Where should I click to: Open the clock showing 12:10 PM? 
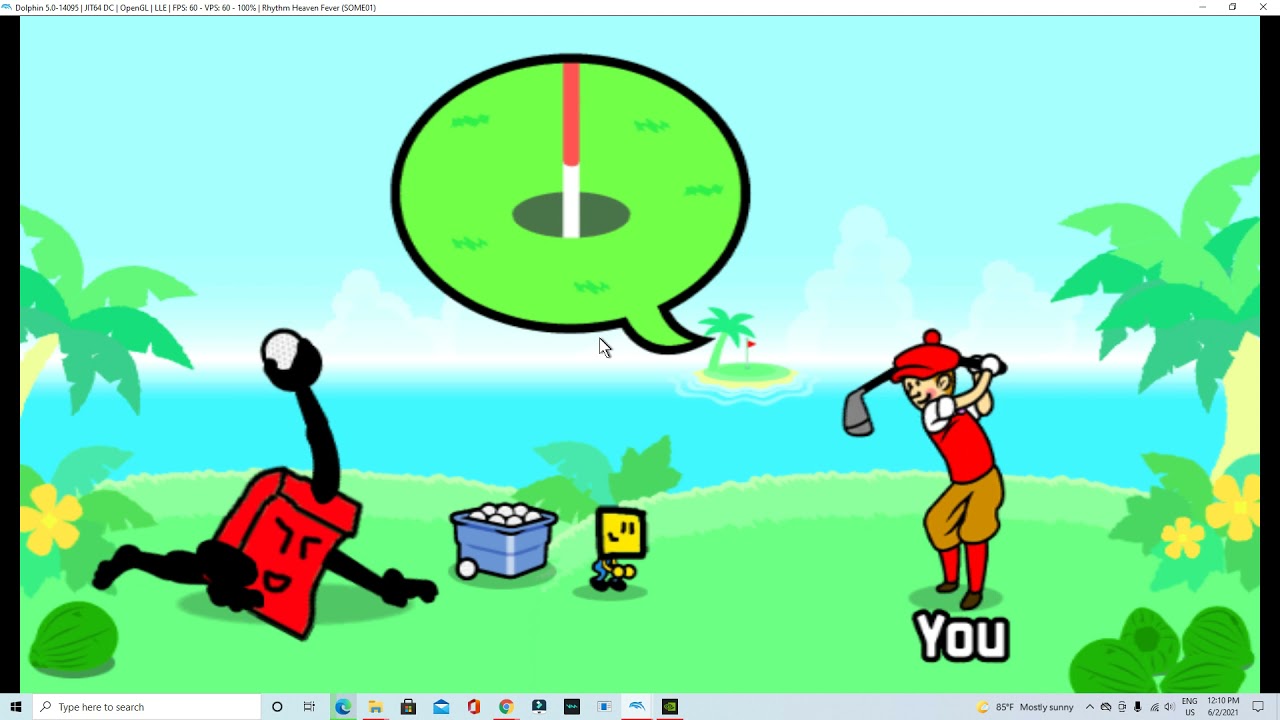(x=1223, y=707)
